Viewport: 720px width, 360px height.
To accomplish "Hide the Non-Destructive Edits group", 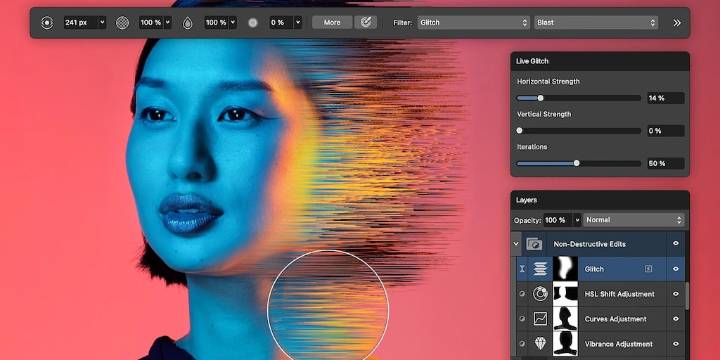I will (675, 244).
